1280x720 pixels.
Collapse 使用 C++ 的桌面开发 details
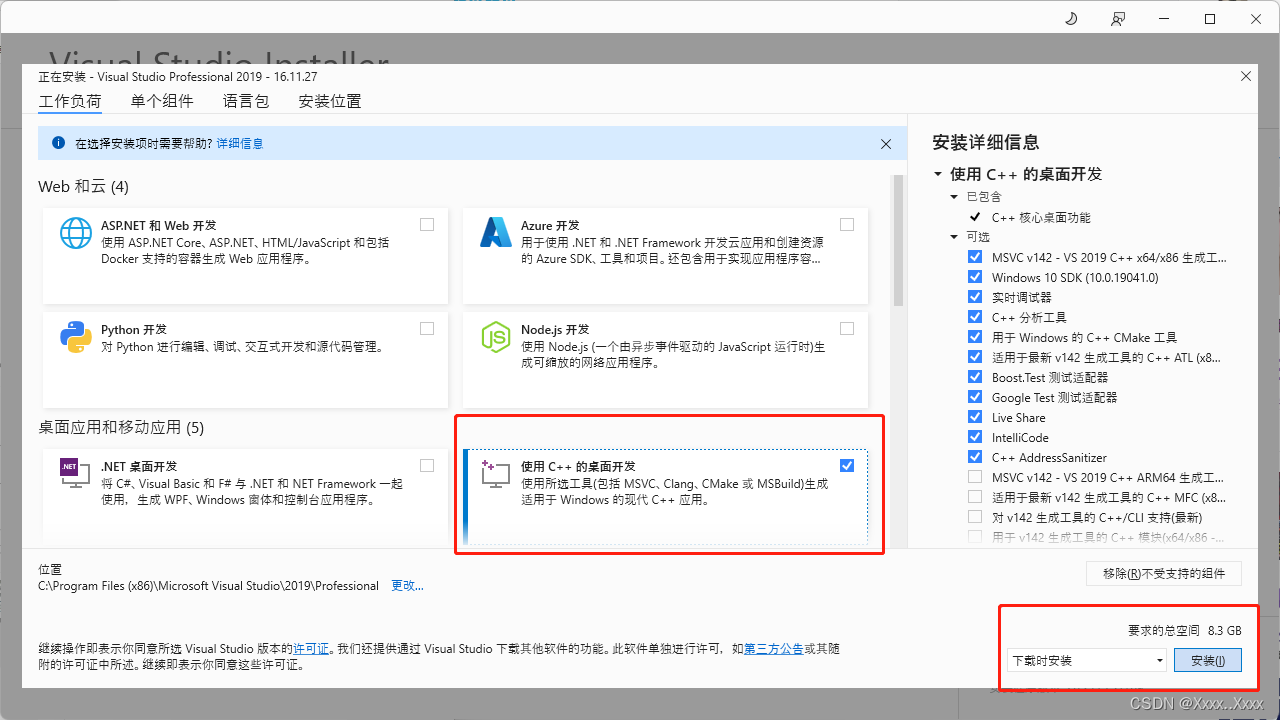(x=936, y=173)
